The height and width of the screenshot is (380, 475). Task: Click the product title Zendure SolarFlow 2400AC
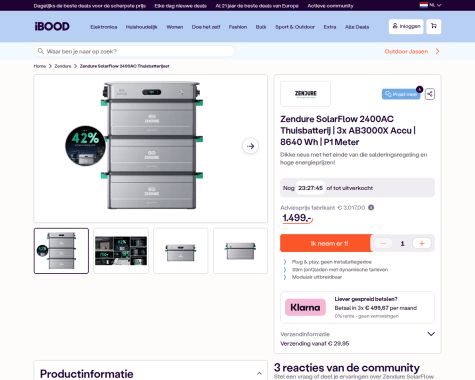tap(348, 130)
